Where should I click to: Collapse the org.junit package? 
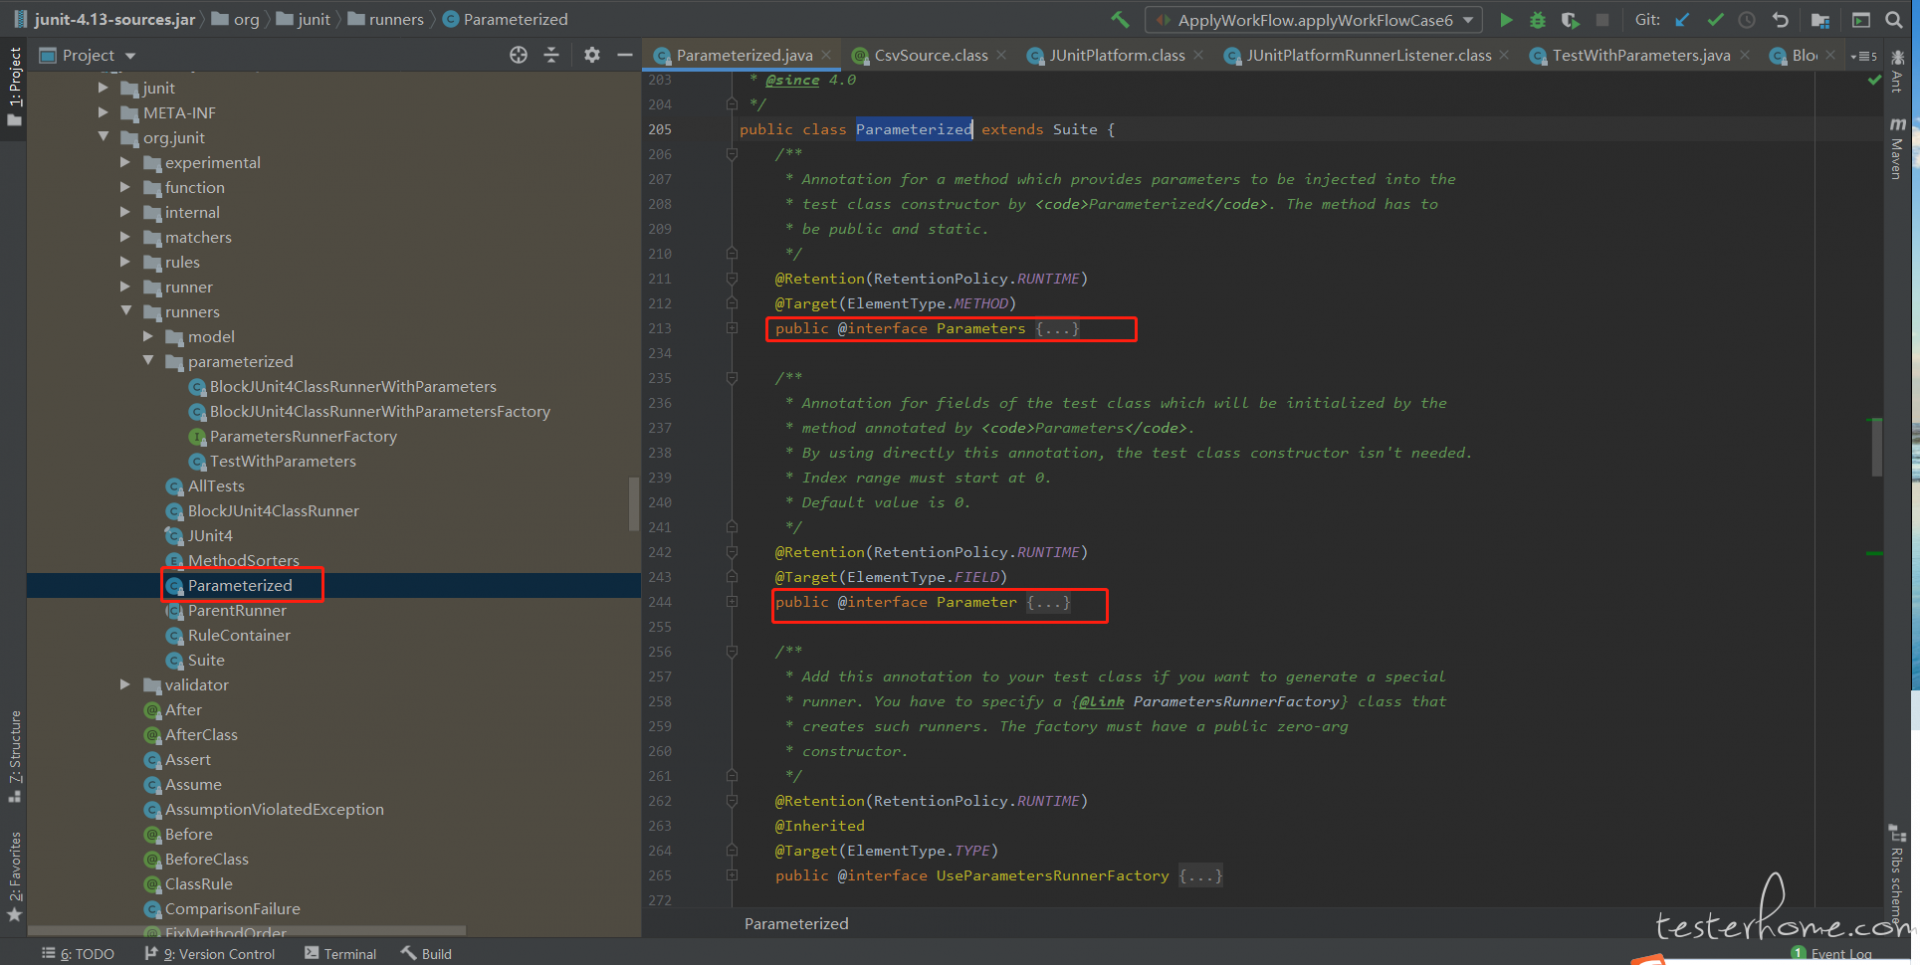[x=103, y=137]
